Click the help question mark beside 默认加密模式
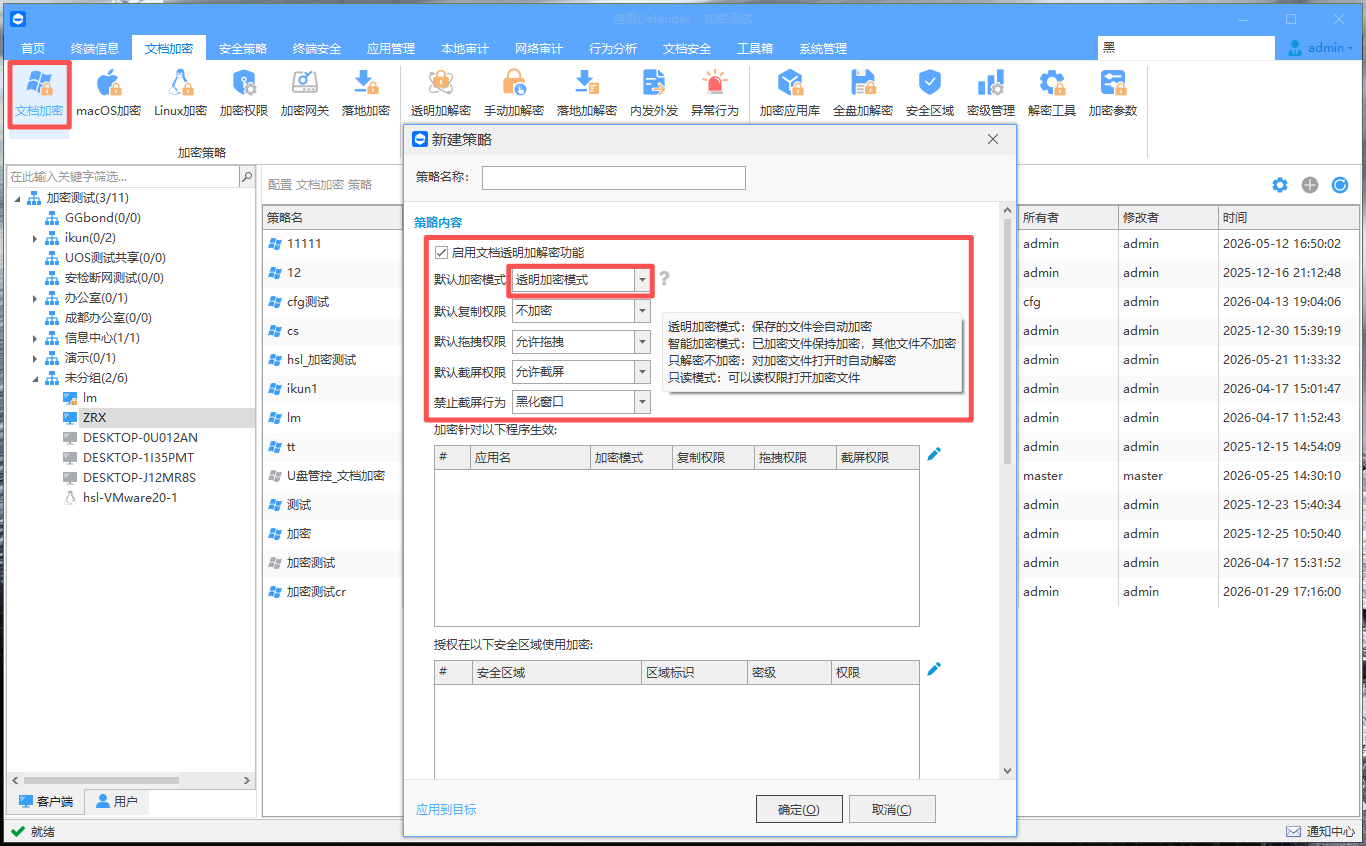This screenshot has height=846, width=1366. 663,279
